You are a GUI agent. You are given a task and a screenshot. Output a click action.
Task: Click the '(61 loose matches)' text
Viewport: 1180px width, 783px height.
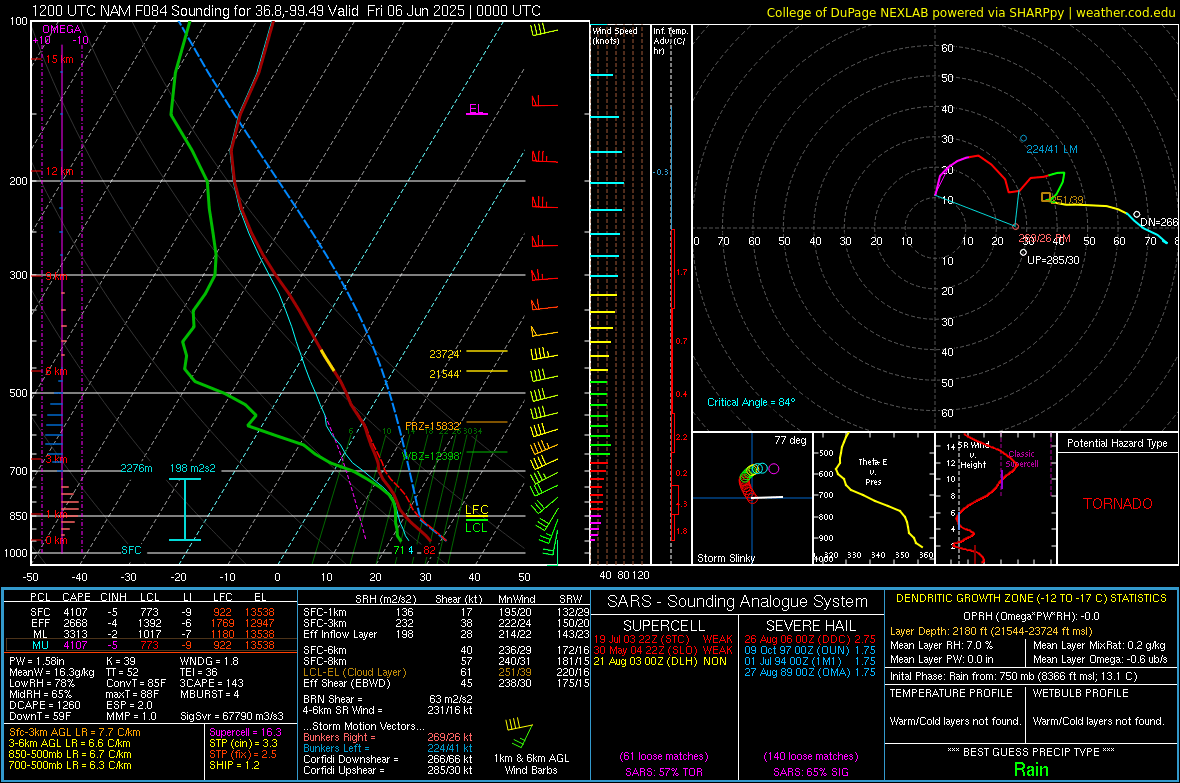pos(664,756)
